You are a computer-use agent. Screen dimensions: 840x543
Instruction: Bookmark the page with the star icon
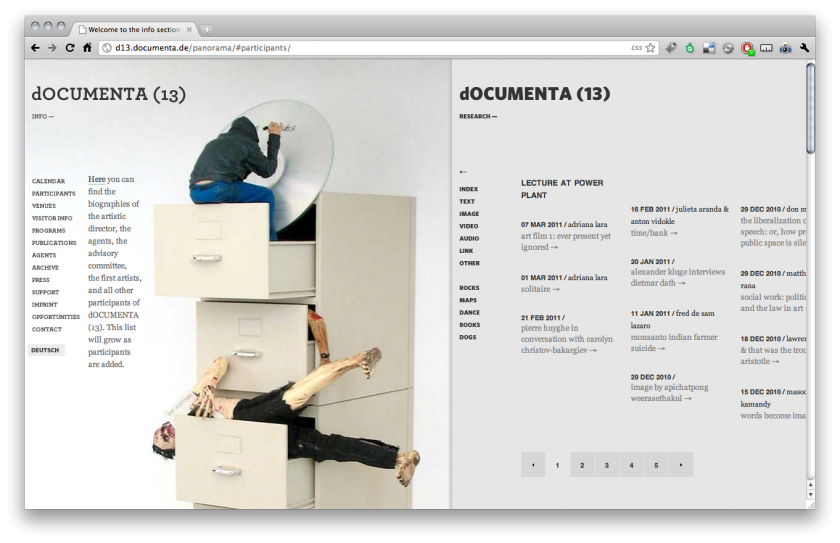650,48
